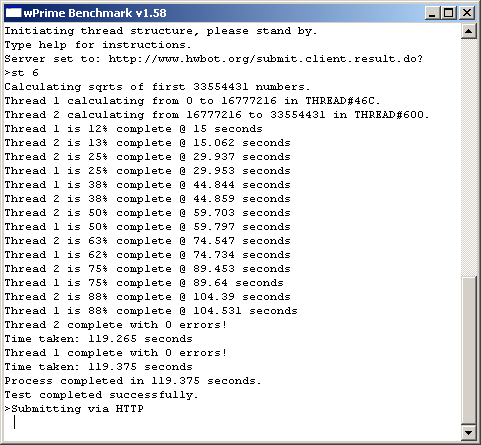Viewport: 481px width, 445px height.
Task: Open the wPrime window system menu icon
Action: point(14,13)
